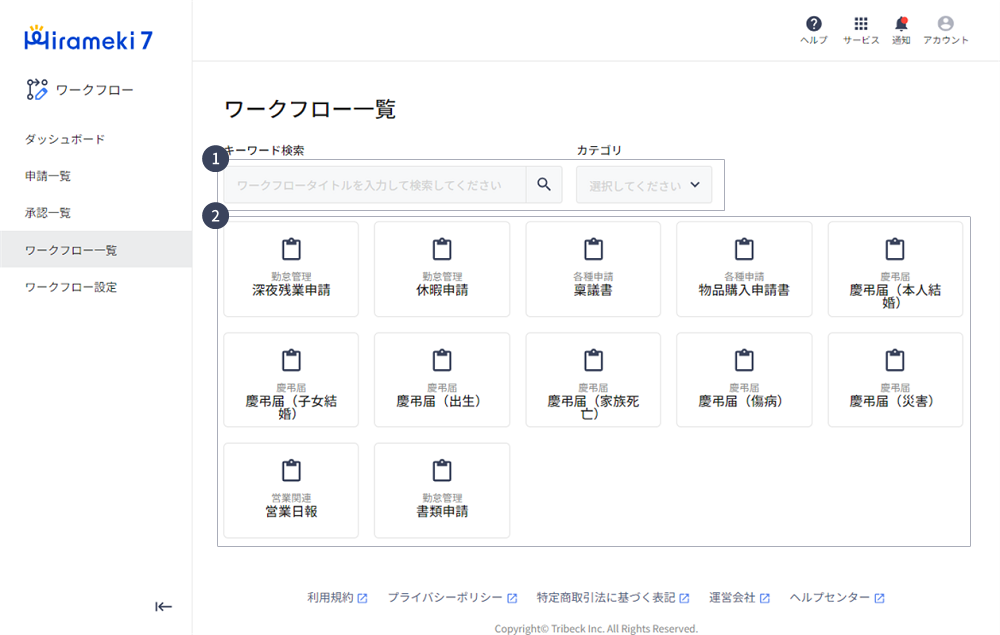Click the 慶弔届（災害） title text
The height and width of the screenshot is (635, 1000).
(893, 401)
